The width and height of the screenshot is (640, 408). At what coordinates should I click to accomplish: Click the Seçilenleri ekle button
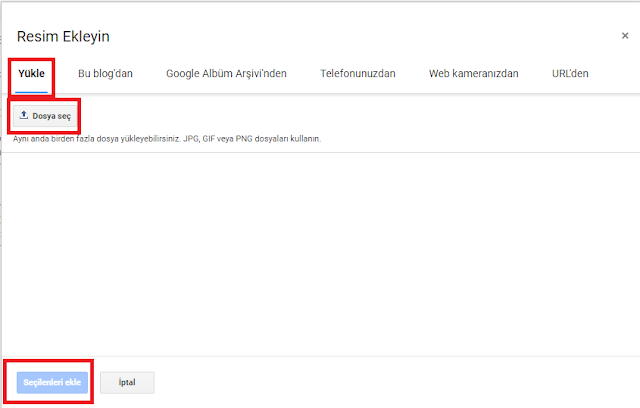point(52,382)
